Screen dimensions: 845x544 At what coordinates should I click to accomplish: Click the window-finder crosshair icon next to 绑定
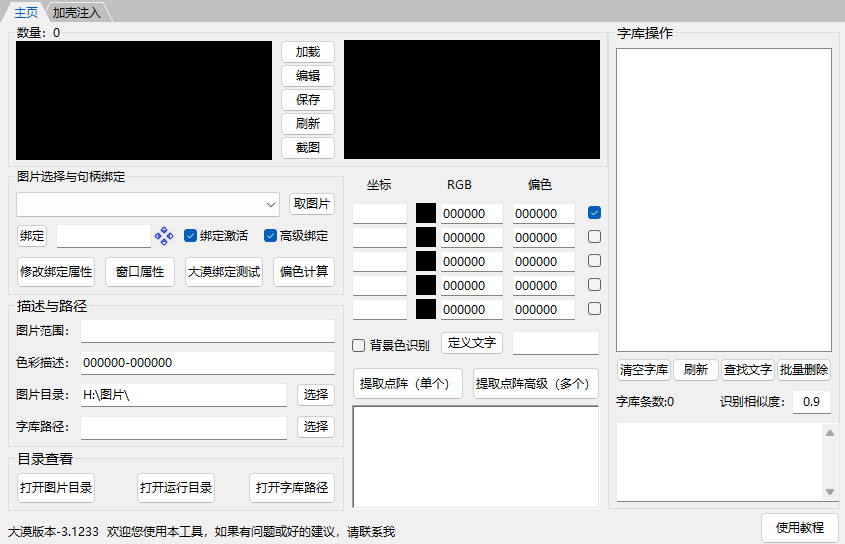point(164,236)
